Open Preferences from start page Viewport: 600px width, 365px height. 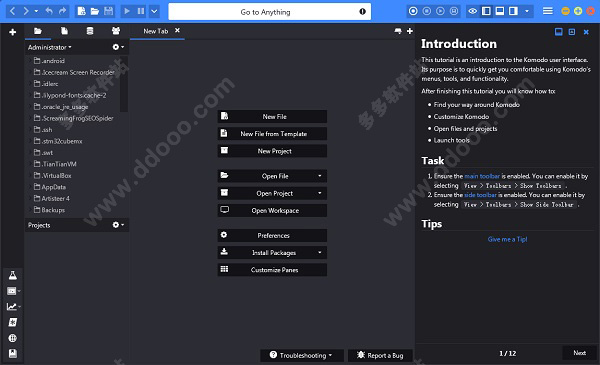click(272, 235)
